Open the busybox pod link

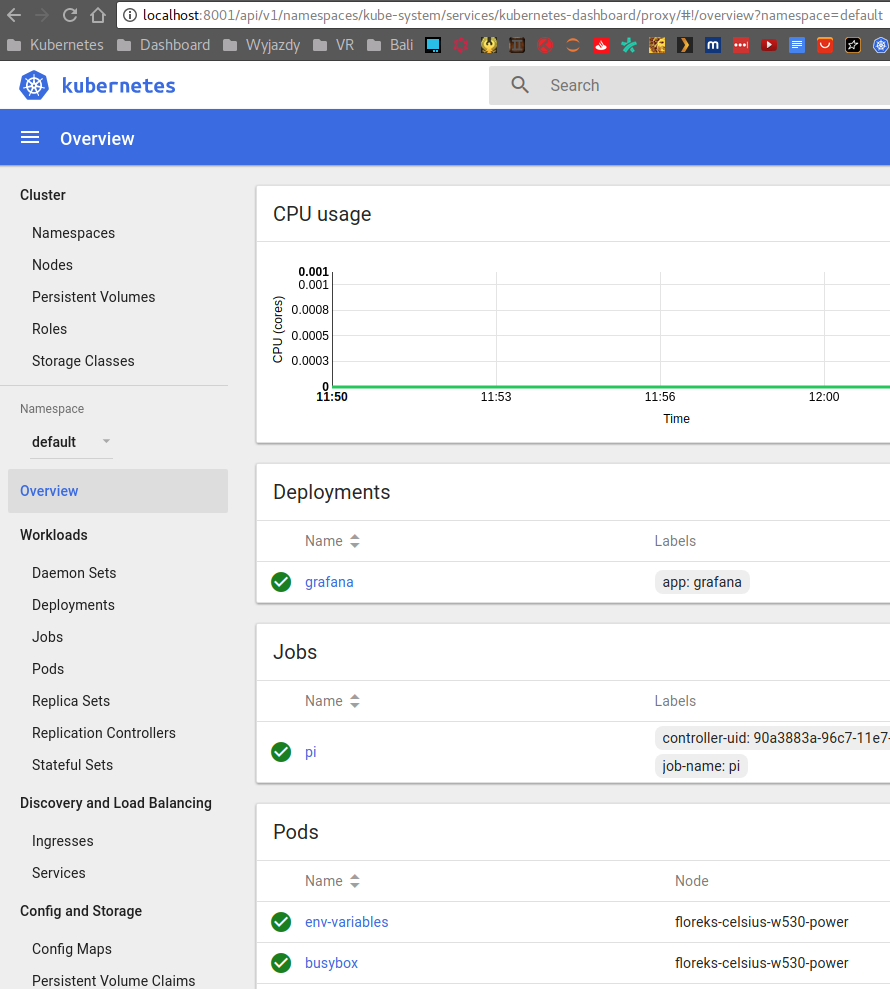[331, 963]
